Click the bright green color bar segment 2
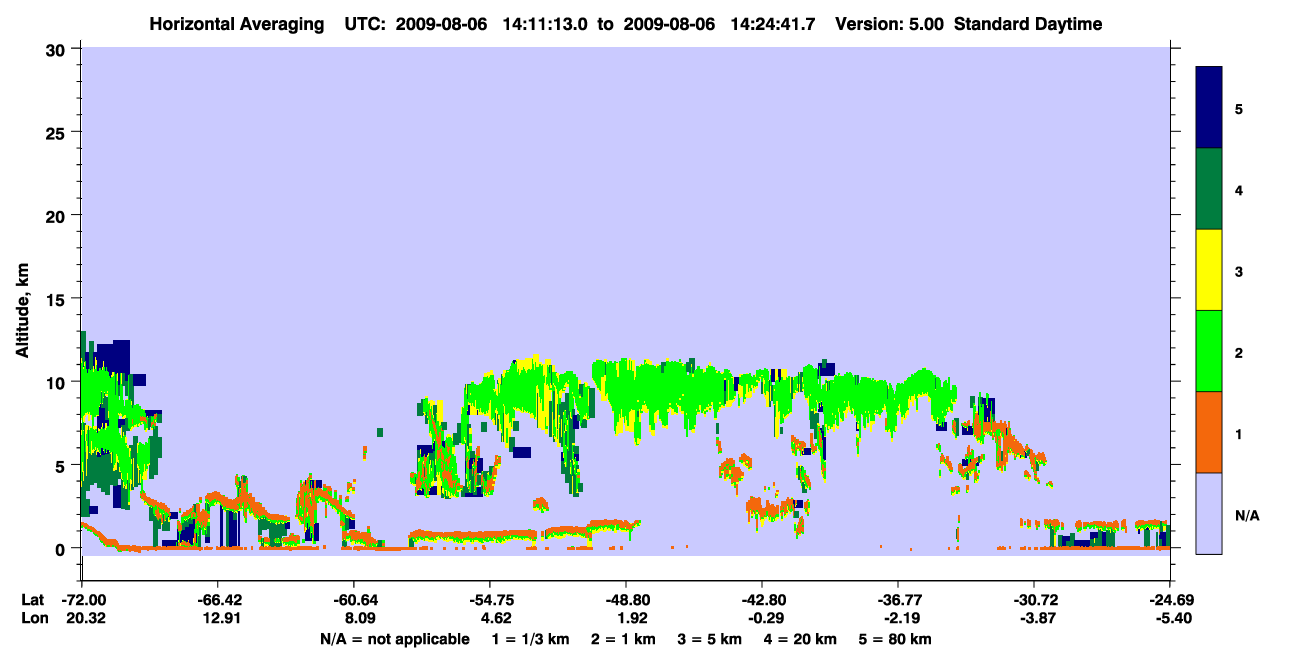 click(1209, 351)
